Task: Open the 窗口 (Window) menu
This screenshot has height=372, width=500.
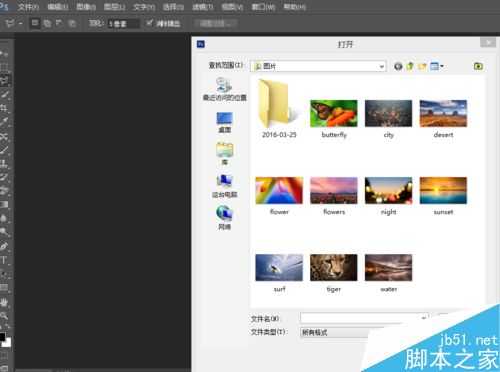Action: point(263,7)
